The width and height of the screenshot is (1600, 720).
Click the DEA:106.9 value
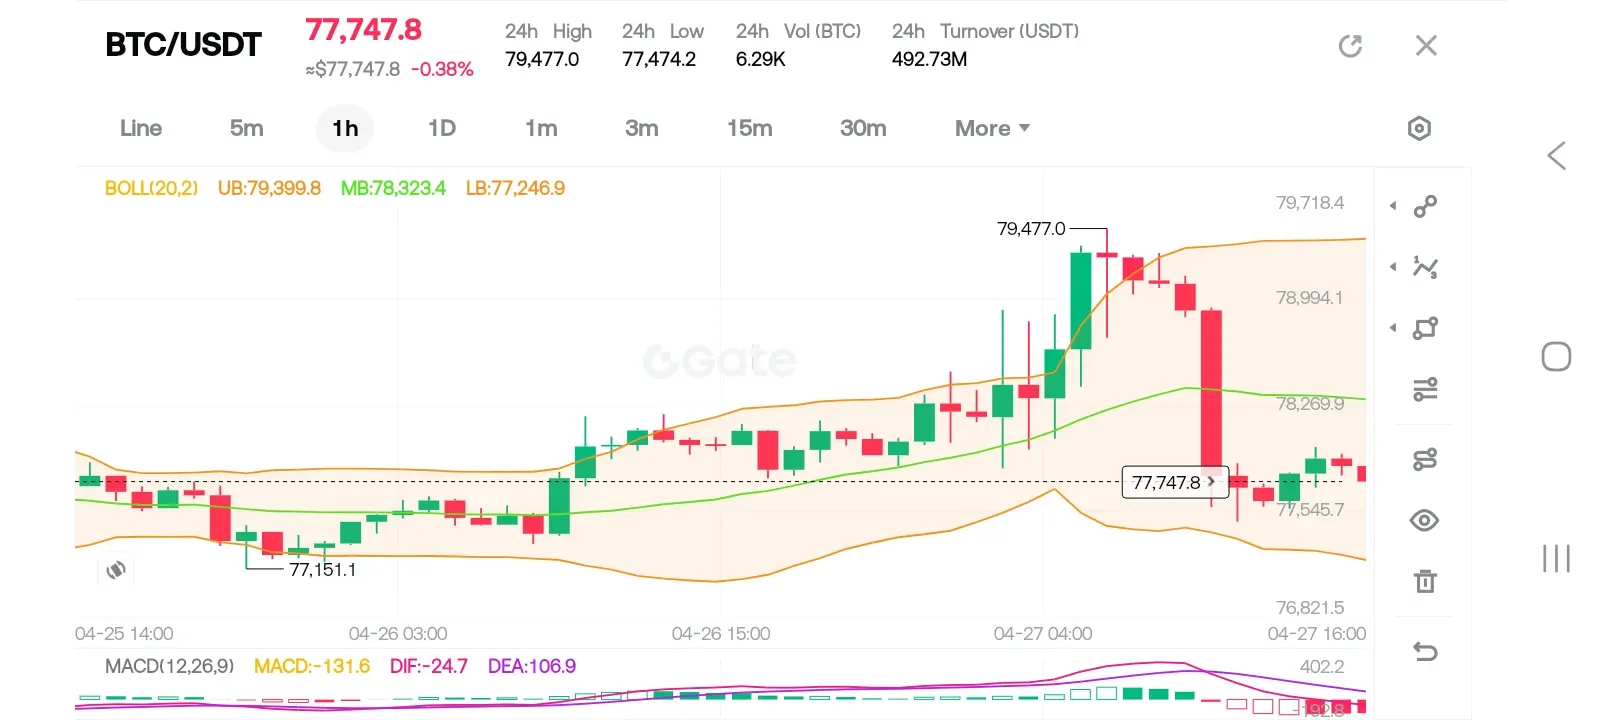(532, 666)
